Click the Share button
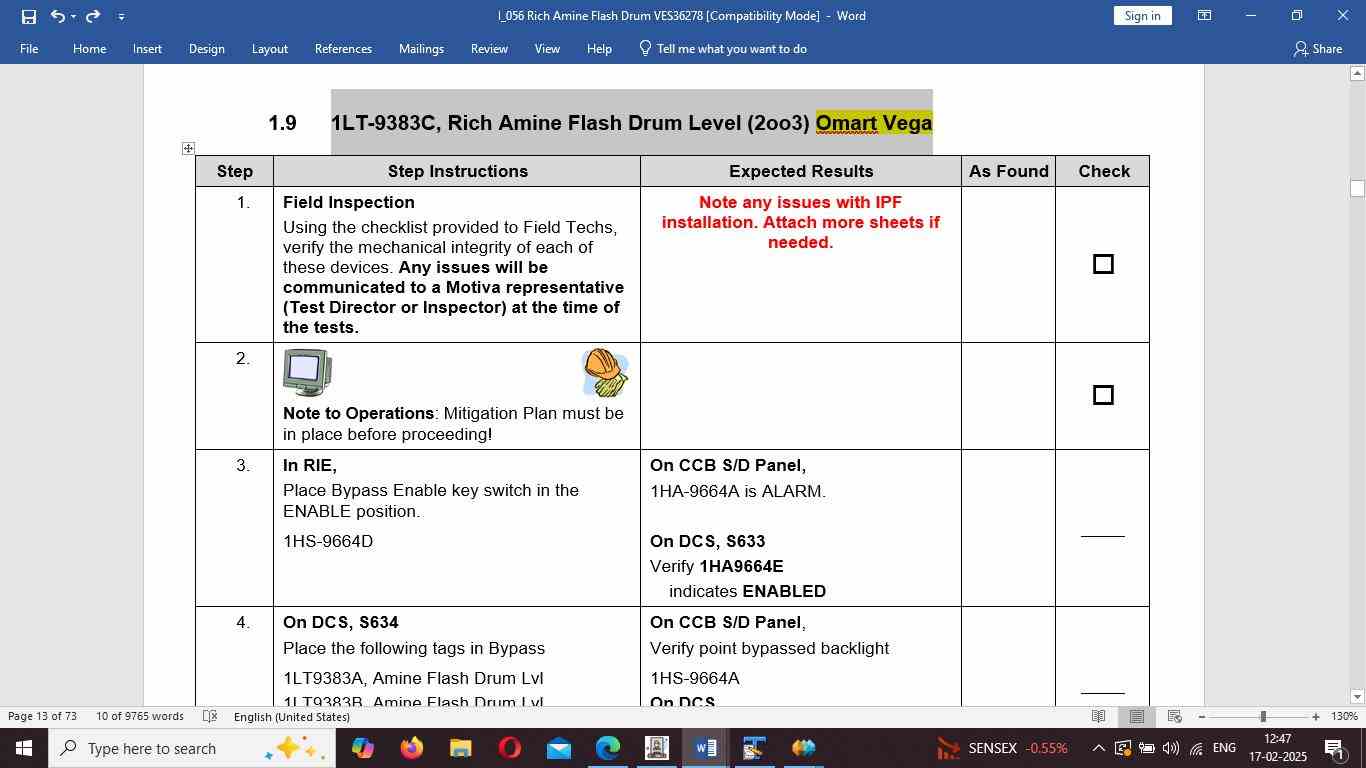 [x=1317, y=48]
